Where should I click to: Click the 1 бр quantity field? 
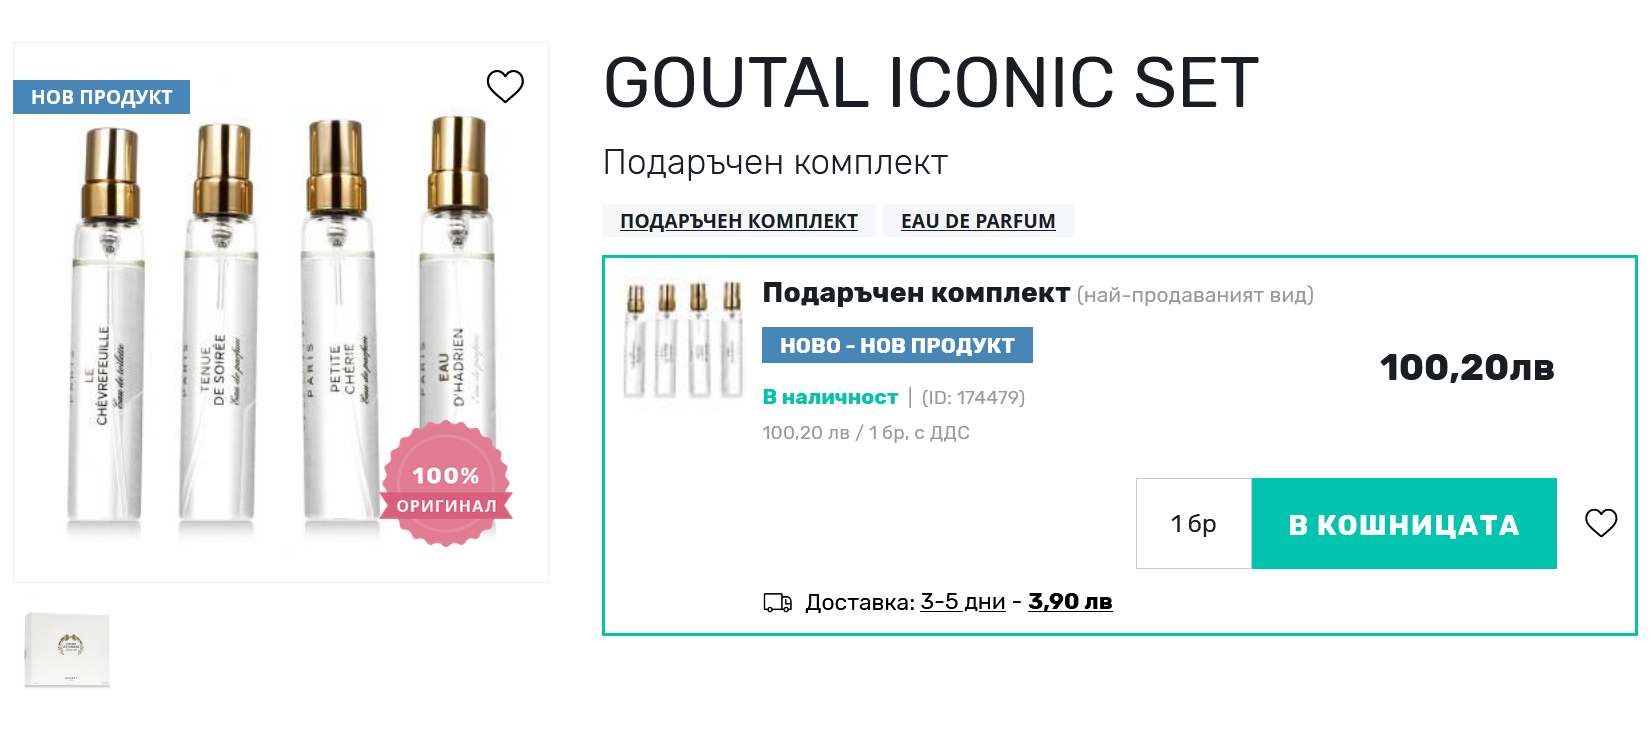[x=1194, y=524]
